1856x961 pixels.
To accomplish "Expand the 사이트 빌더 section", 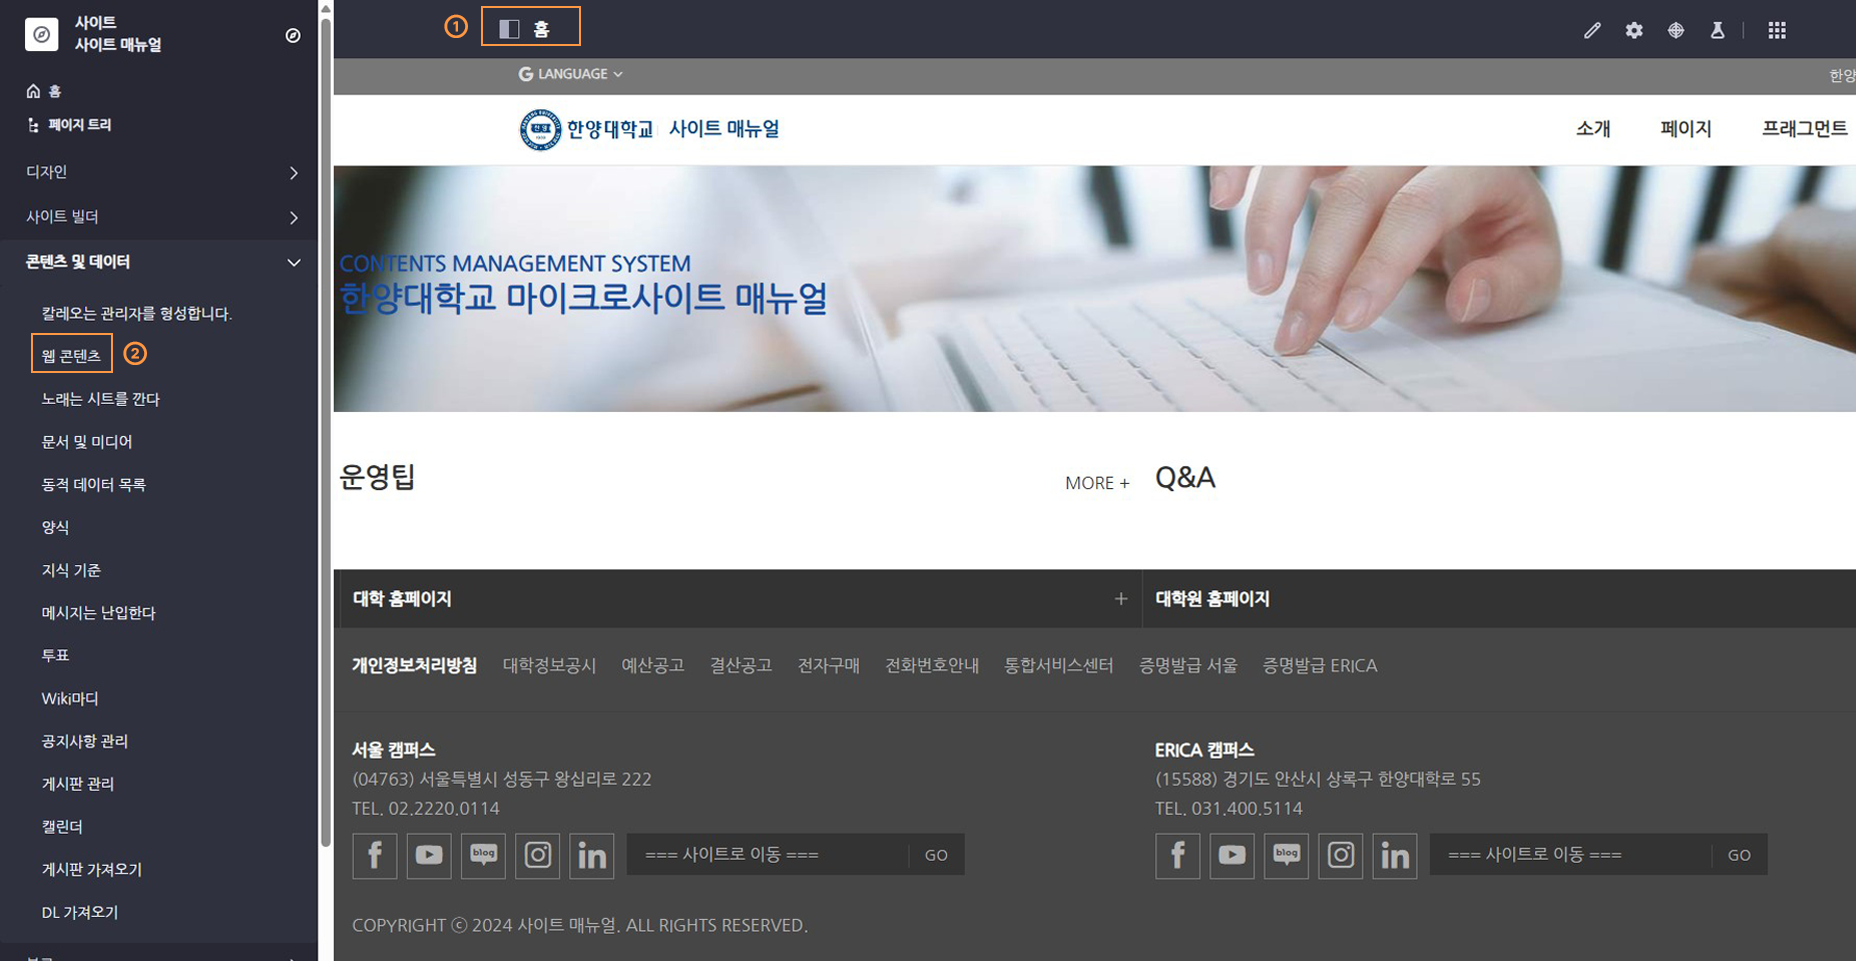I will click(x=160, y=217).
